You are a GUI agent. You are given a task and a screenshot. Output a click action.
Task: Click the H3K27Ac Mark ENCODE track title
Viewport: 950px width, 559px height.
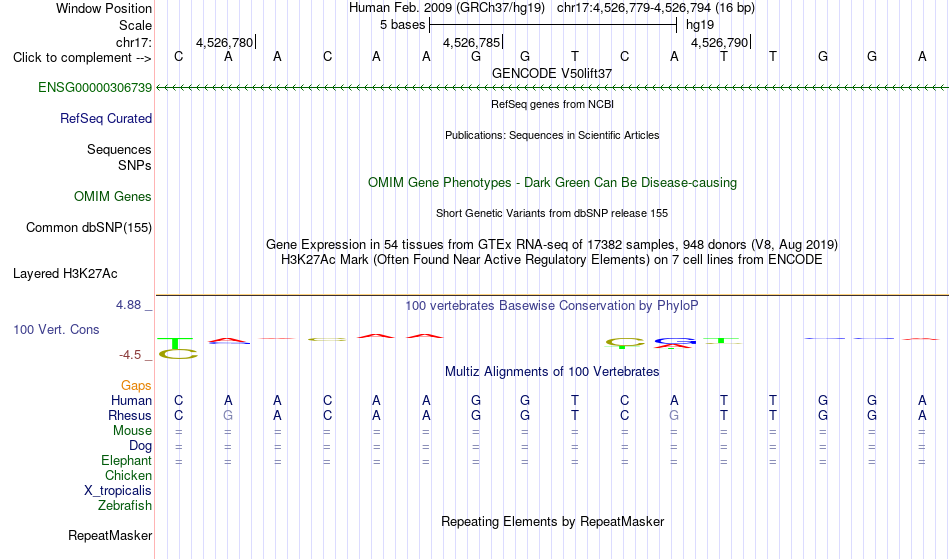[552, 260]
